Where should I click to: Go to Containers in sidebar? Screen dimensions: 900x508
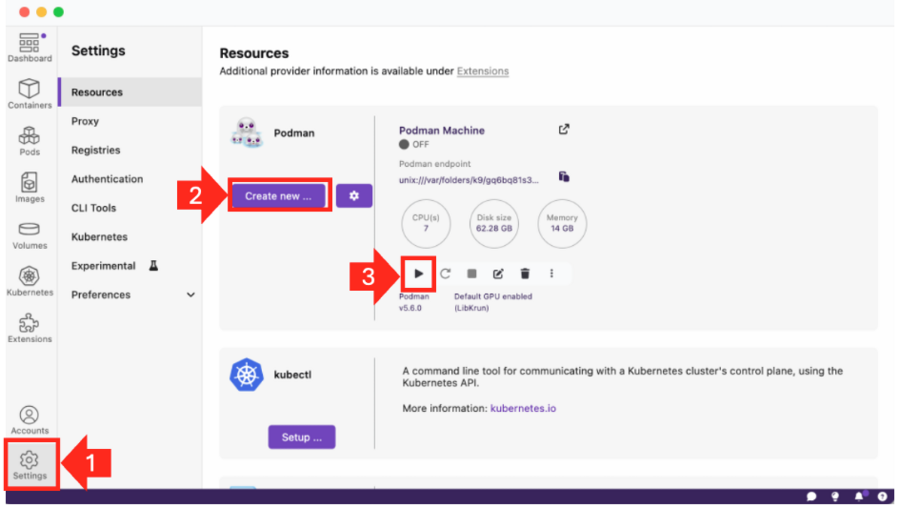tap(30, 94)
